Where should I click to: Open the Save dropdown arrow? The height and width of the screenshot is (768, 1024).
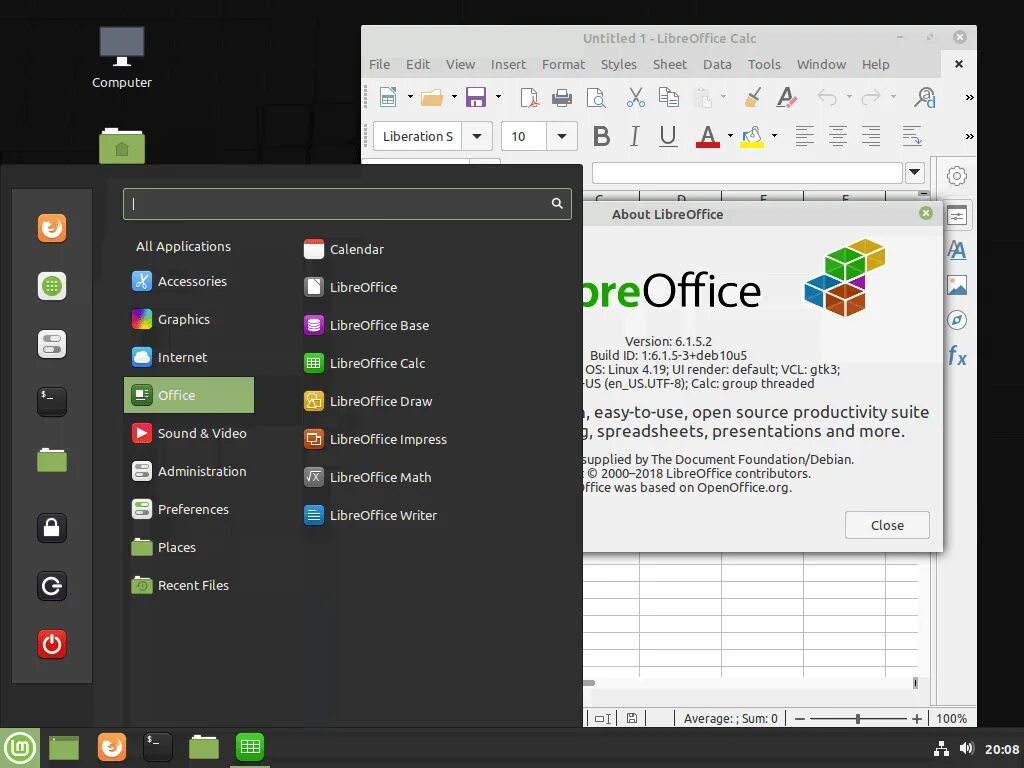pos(498,97)
